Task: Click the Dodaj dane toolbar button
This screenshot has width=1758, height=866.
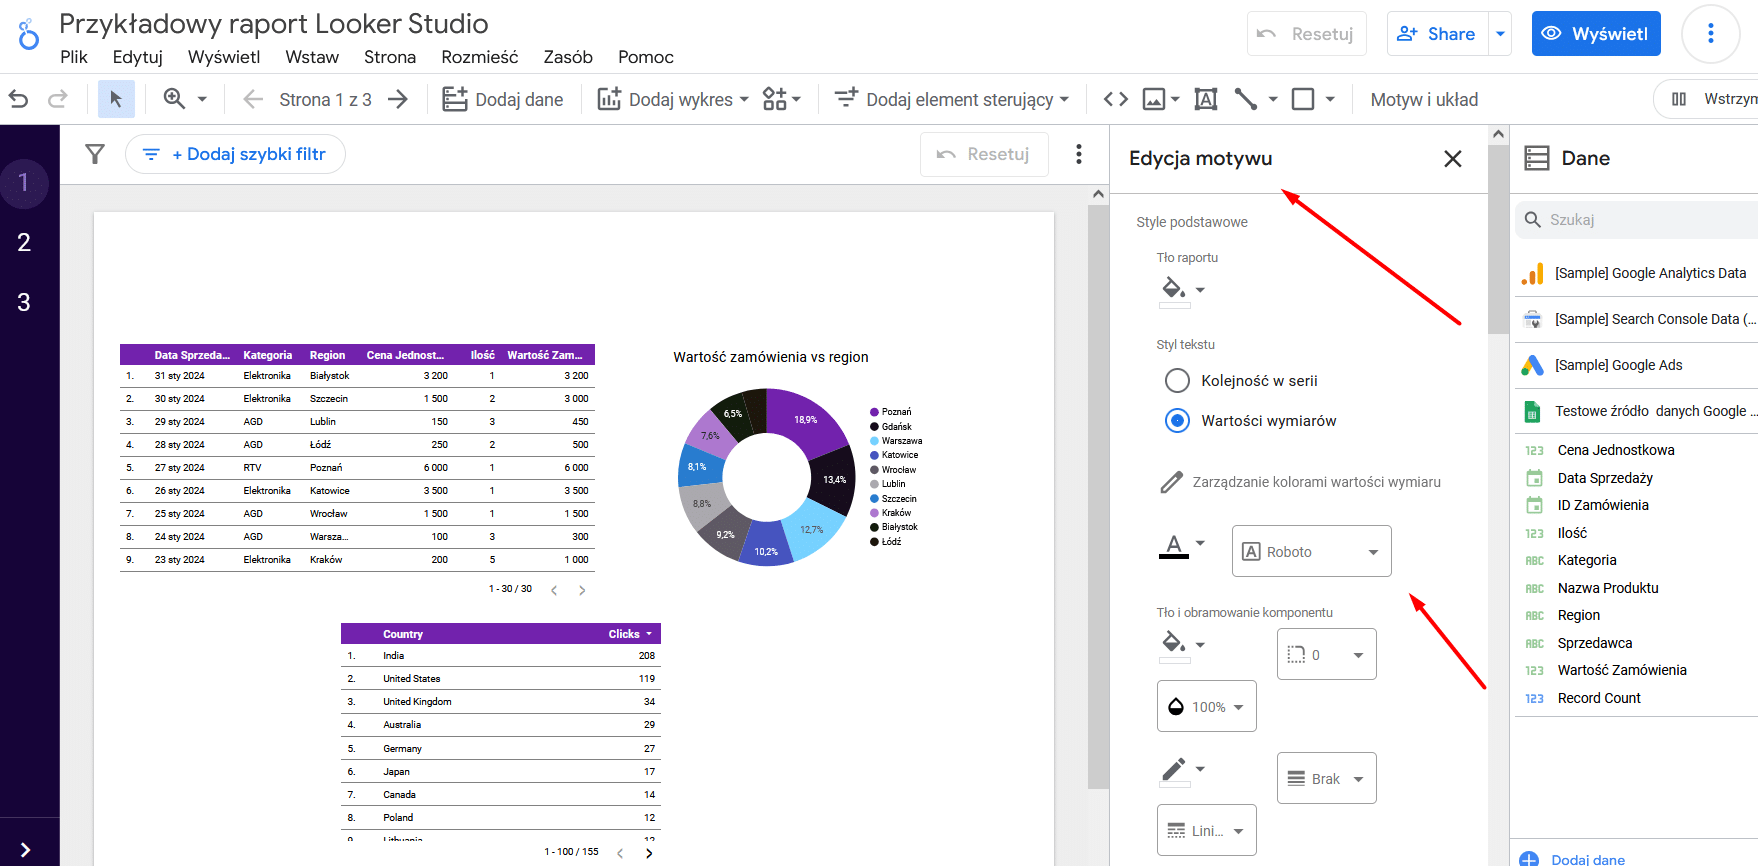Action: (503, 99)
